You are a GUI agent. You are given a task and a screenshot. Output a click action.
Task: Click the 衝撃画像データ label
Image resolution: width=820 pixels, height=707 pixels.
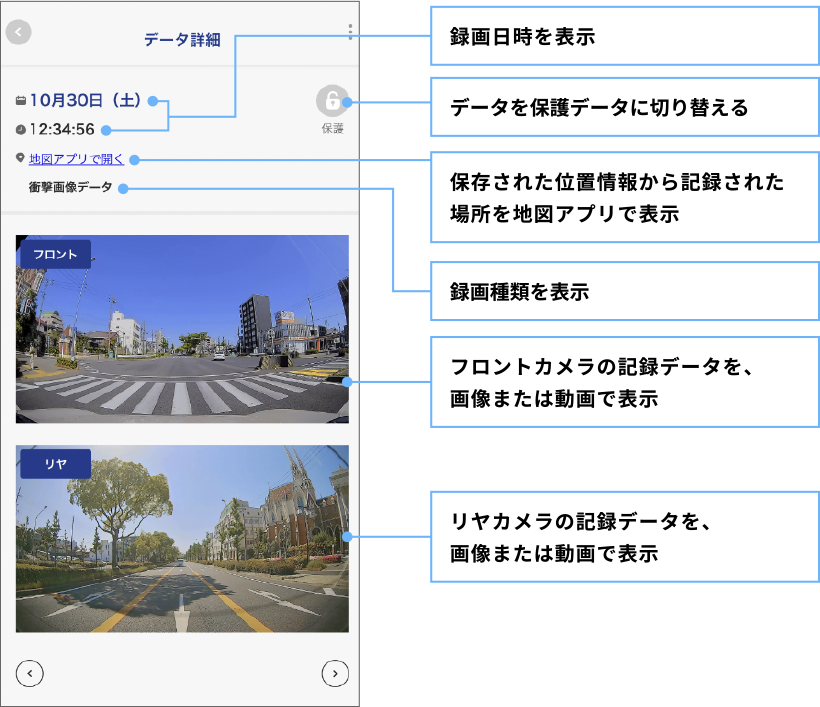71,187
